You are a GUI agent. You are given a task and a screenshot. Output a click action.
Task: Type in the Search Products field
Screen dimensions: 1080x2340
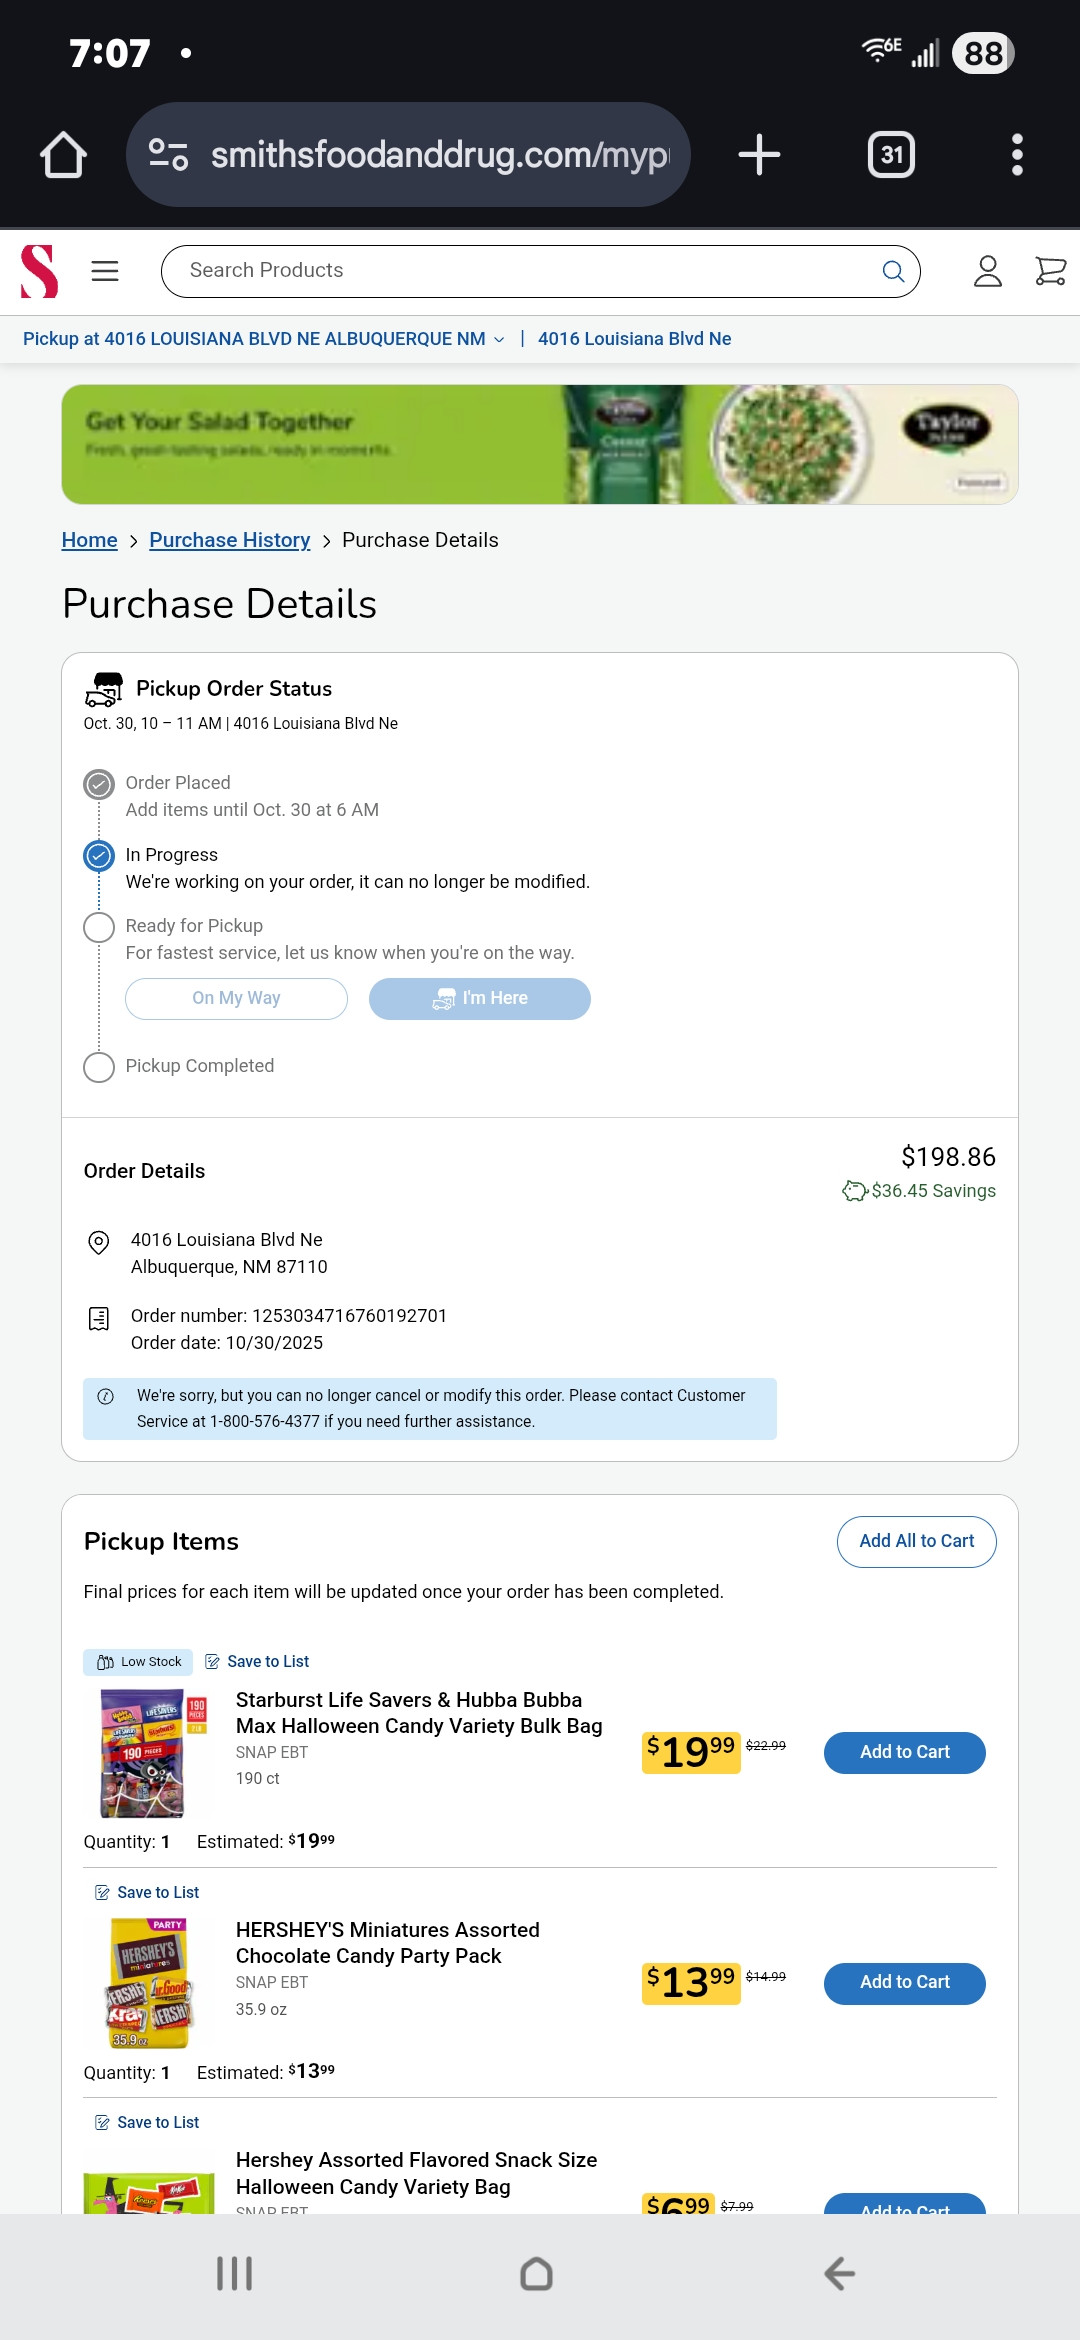pyautogui.click(x=520, y=271)
